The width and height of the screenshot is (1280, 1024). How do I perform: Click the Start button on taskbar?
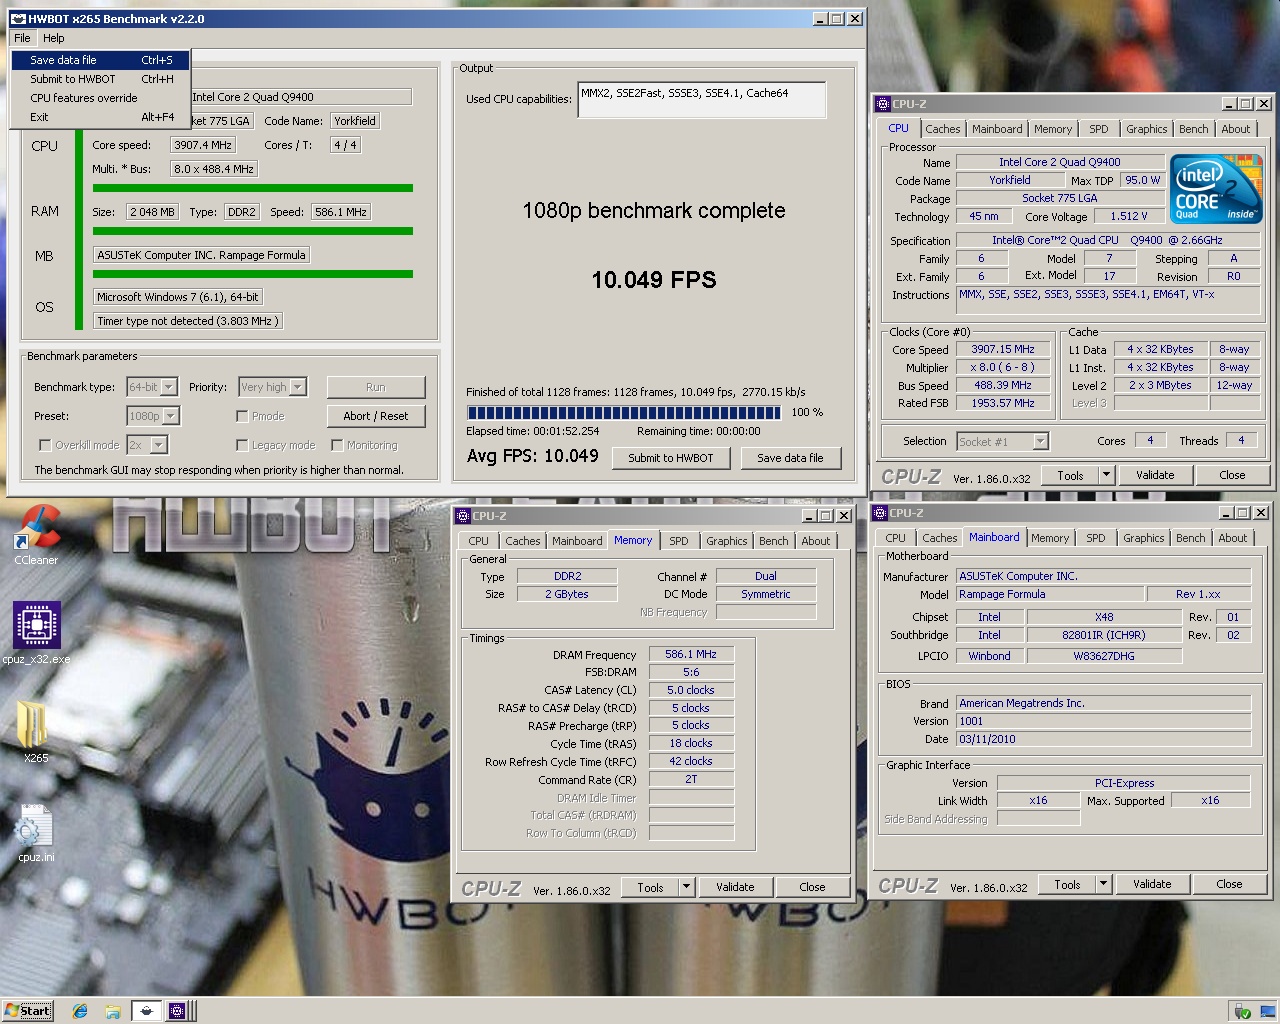[28, 1011]
